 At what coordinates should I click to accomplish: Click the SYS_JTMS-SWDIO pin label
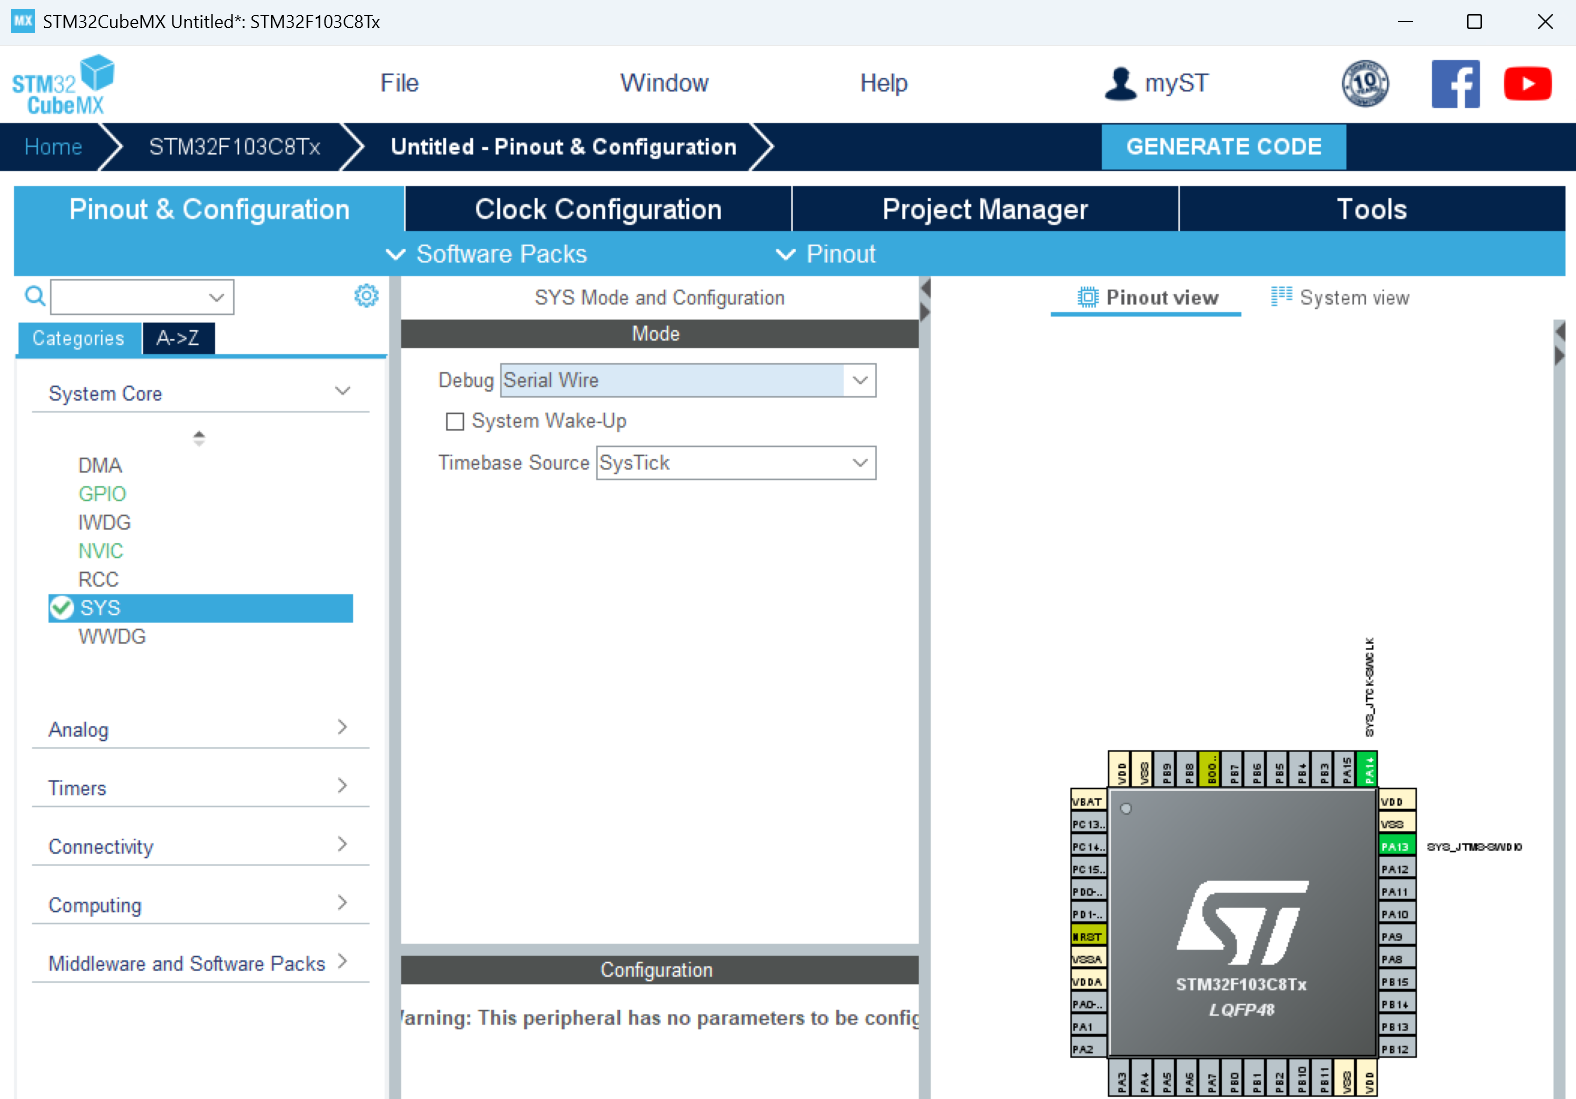pos(1474,847)
